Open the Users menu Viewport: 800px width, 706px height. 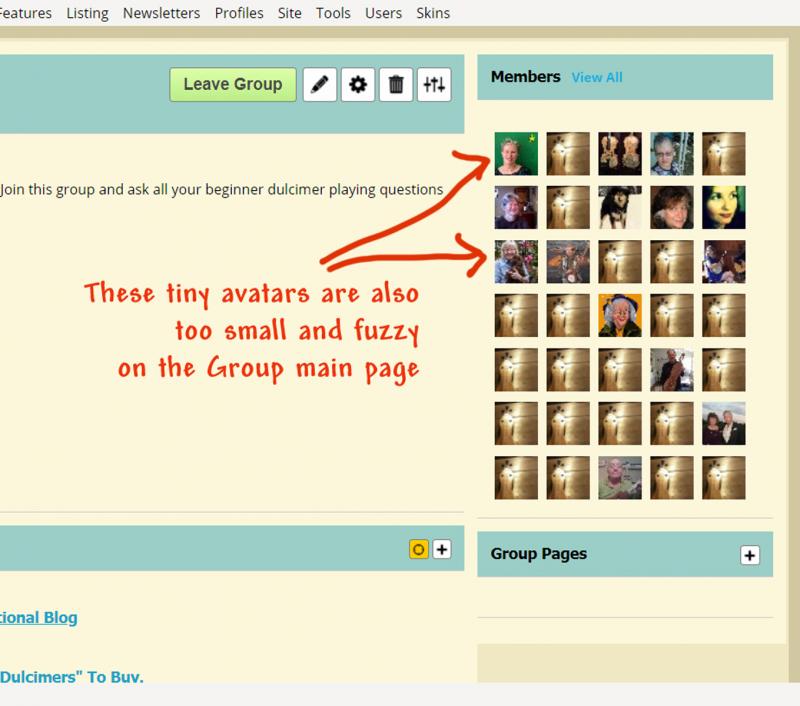(383, 13)
